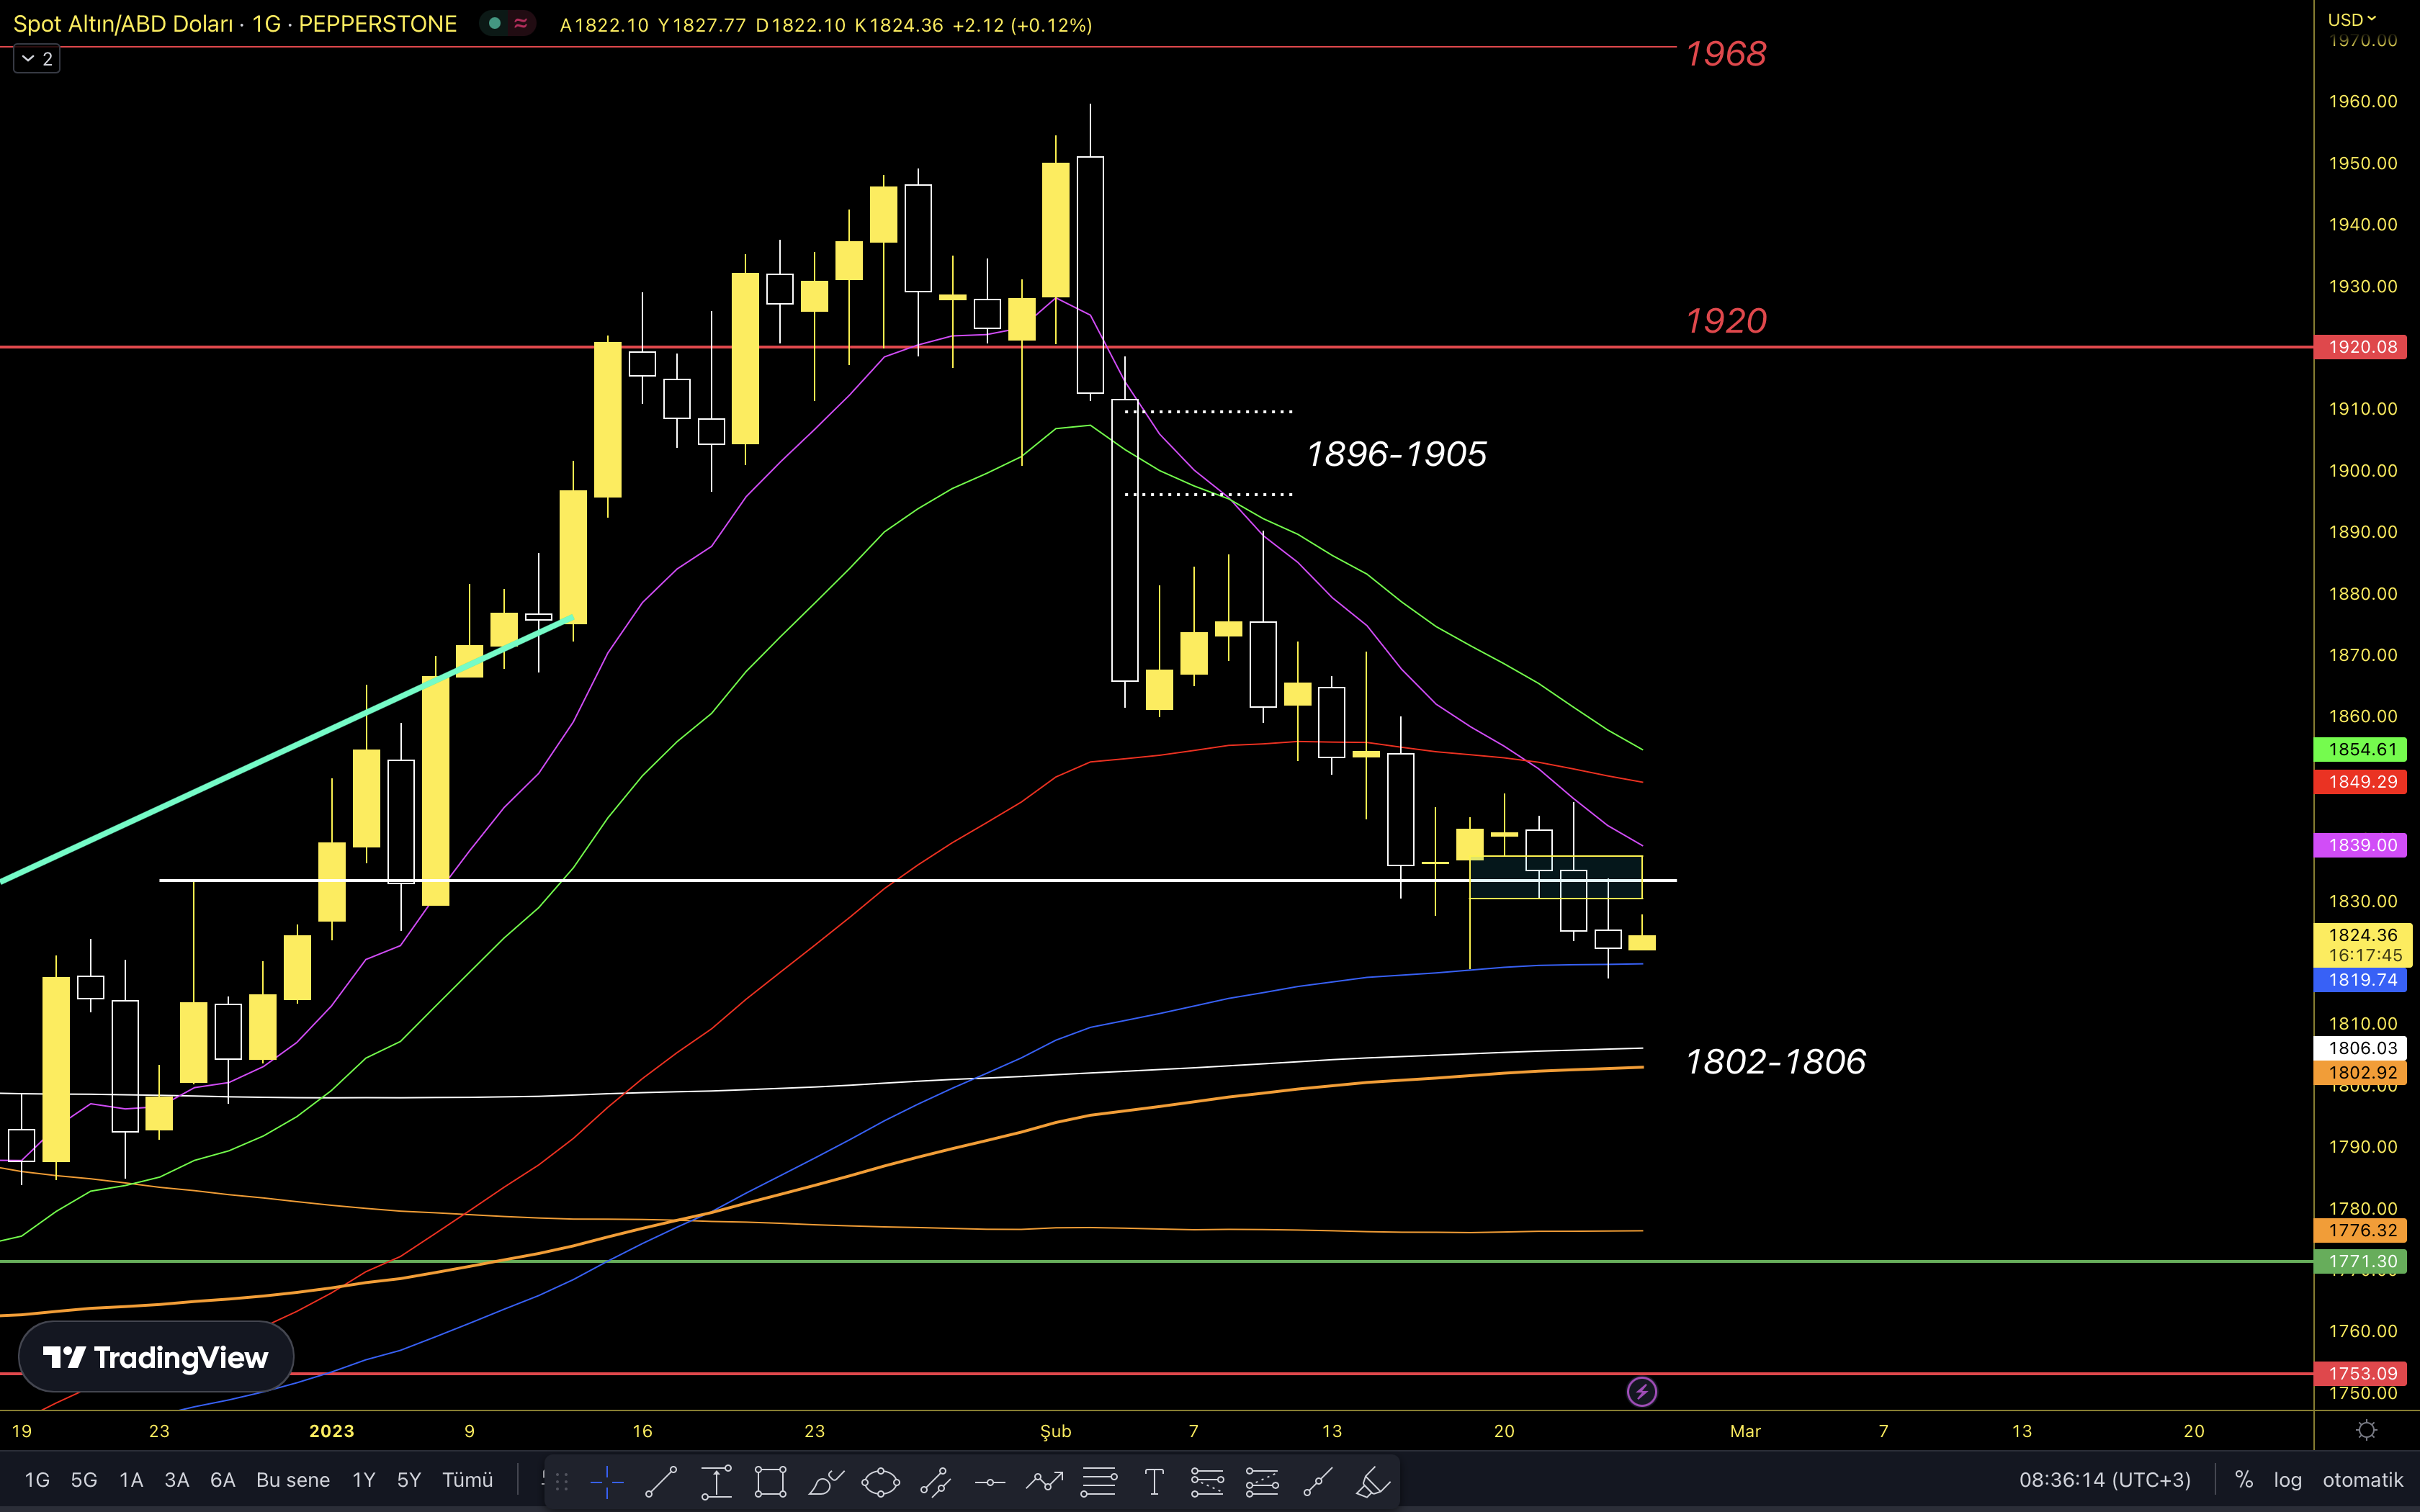Expand the collapsed indicator legend showing 2

coord(37,59)
